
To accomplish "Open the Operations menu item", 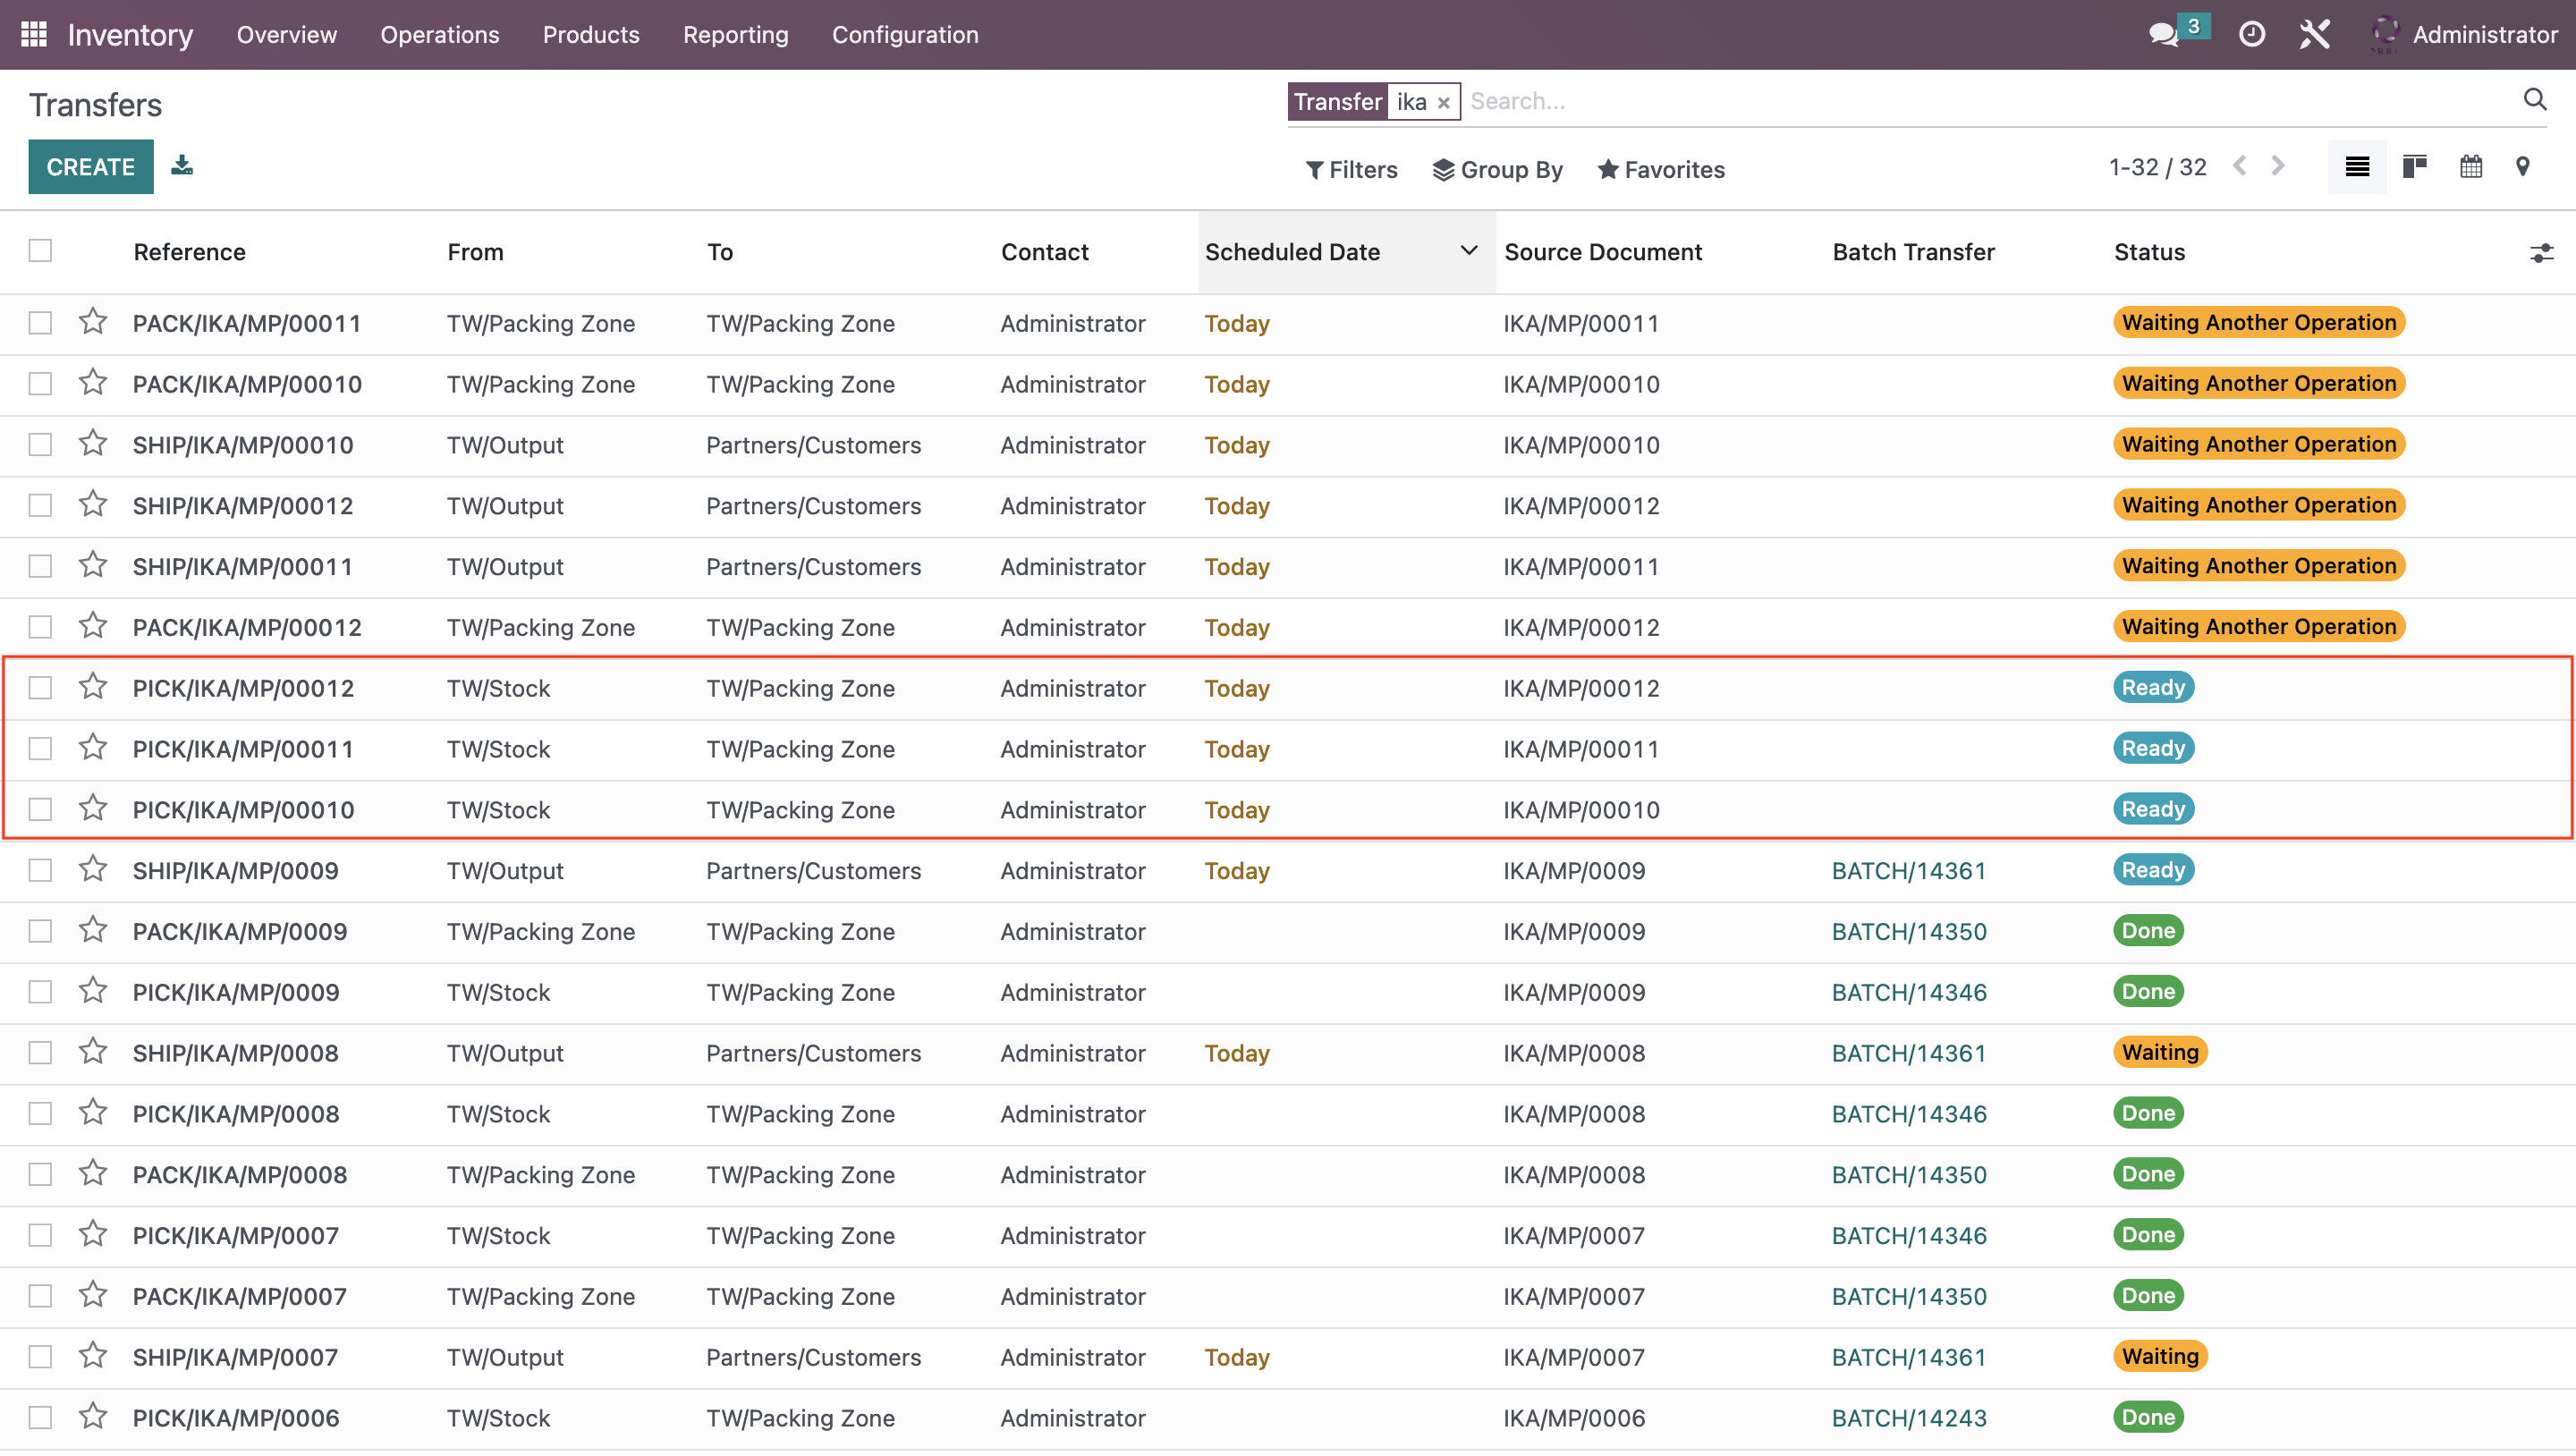I will click(x=439, y=34).
